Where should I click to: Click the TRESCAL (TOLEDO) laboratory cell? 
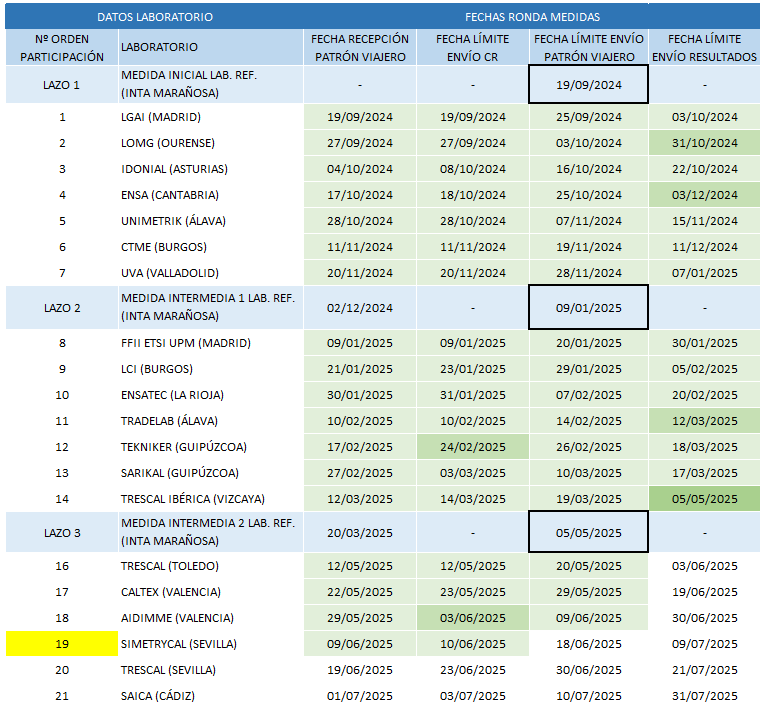pos(211,566)
